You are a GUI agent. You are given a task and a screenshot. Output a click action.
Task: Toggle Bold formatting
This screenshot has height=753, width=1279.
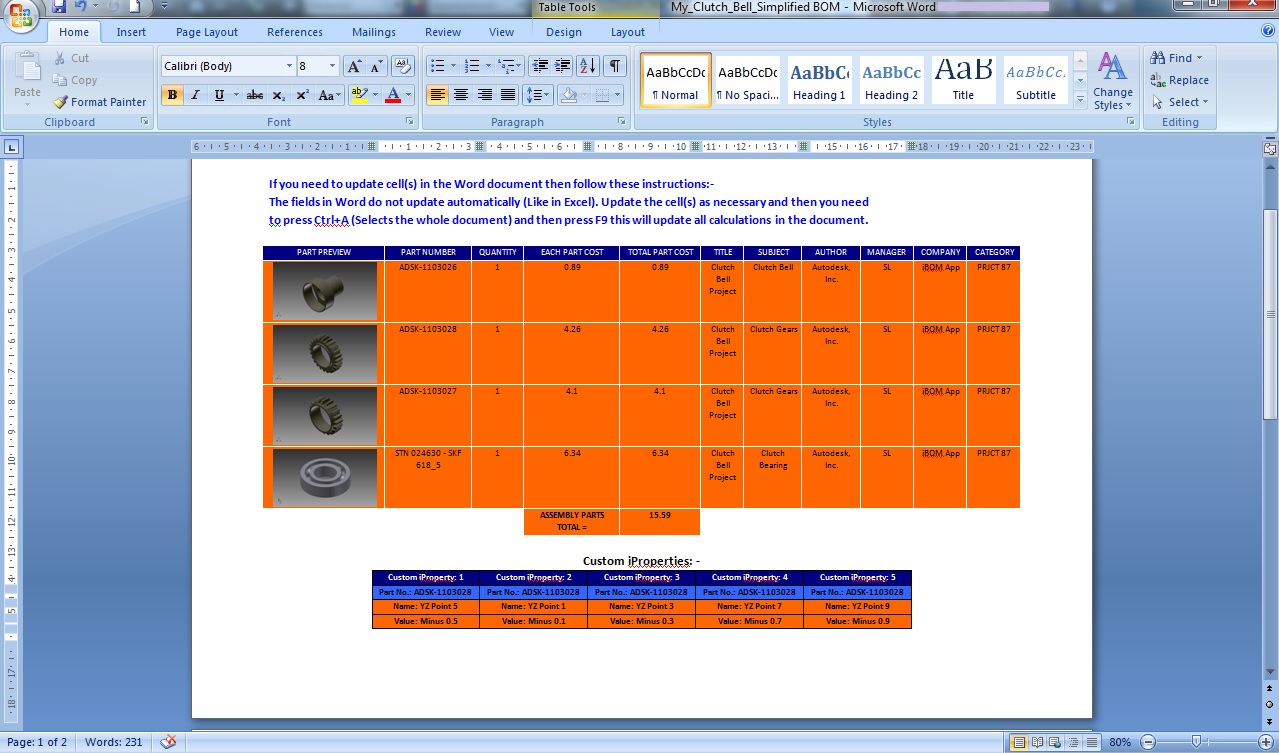172,95
